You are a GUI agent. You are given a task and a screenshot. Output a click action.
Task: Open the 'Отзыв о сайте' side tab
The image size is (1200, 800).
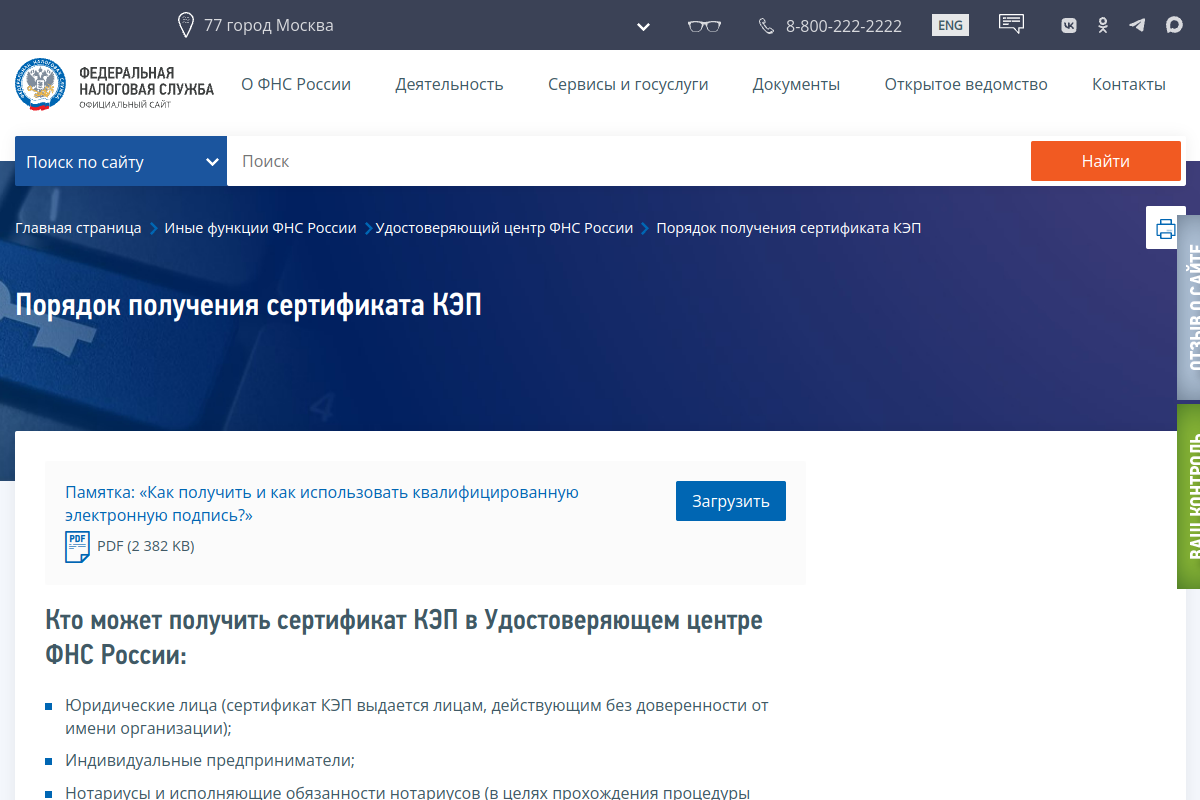(1188, 308)
